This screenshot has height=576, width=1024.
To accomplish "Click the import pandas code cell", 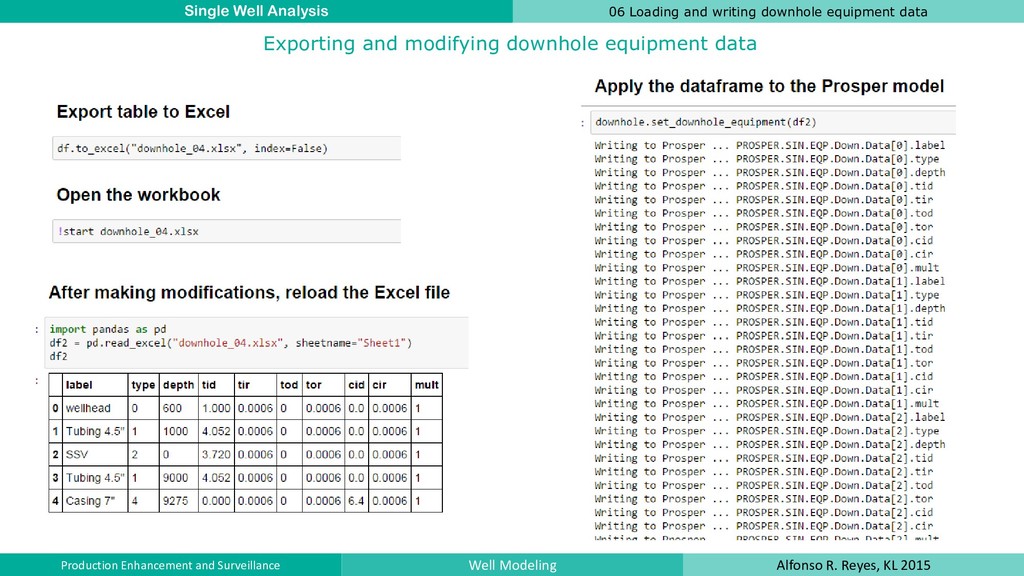I will [256, 343].
